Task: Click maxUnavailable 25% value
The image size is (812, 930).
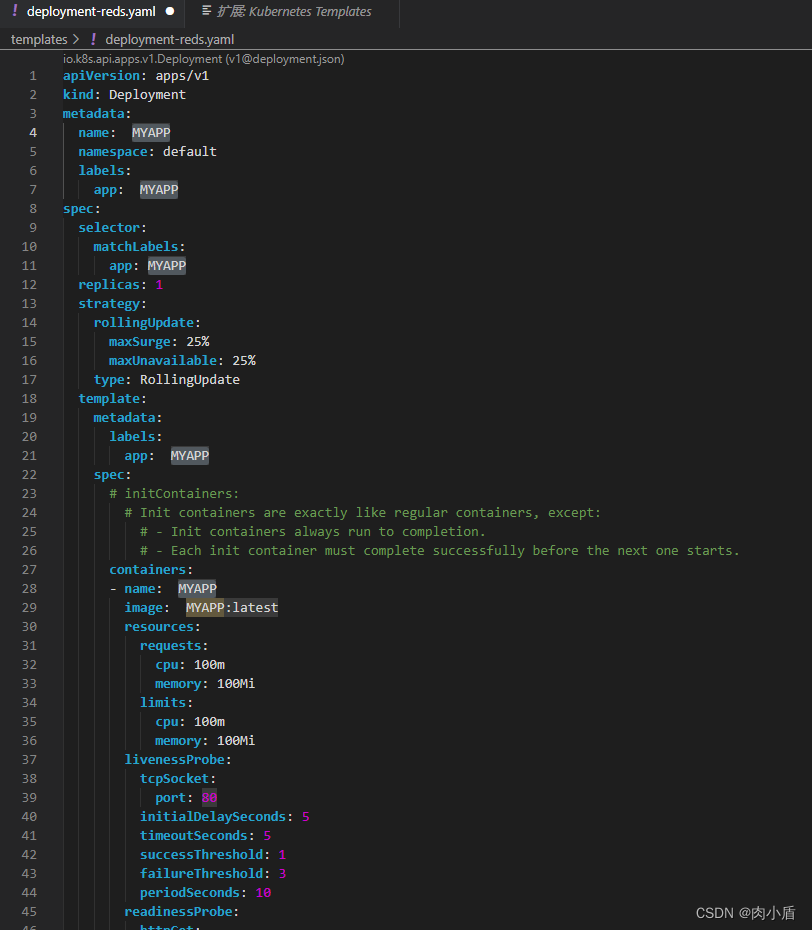Action: 244,361
